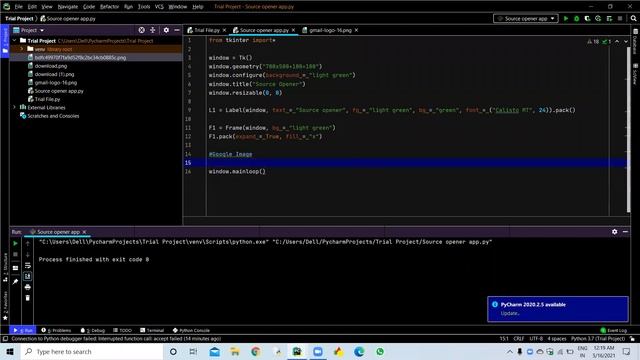Open the Python Console tool window button
Image resolution: width=640 pixels, height=360 pixels.
(191, 330)
